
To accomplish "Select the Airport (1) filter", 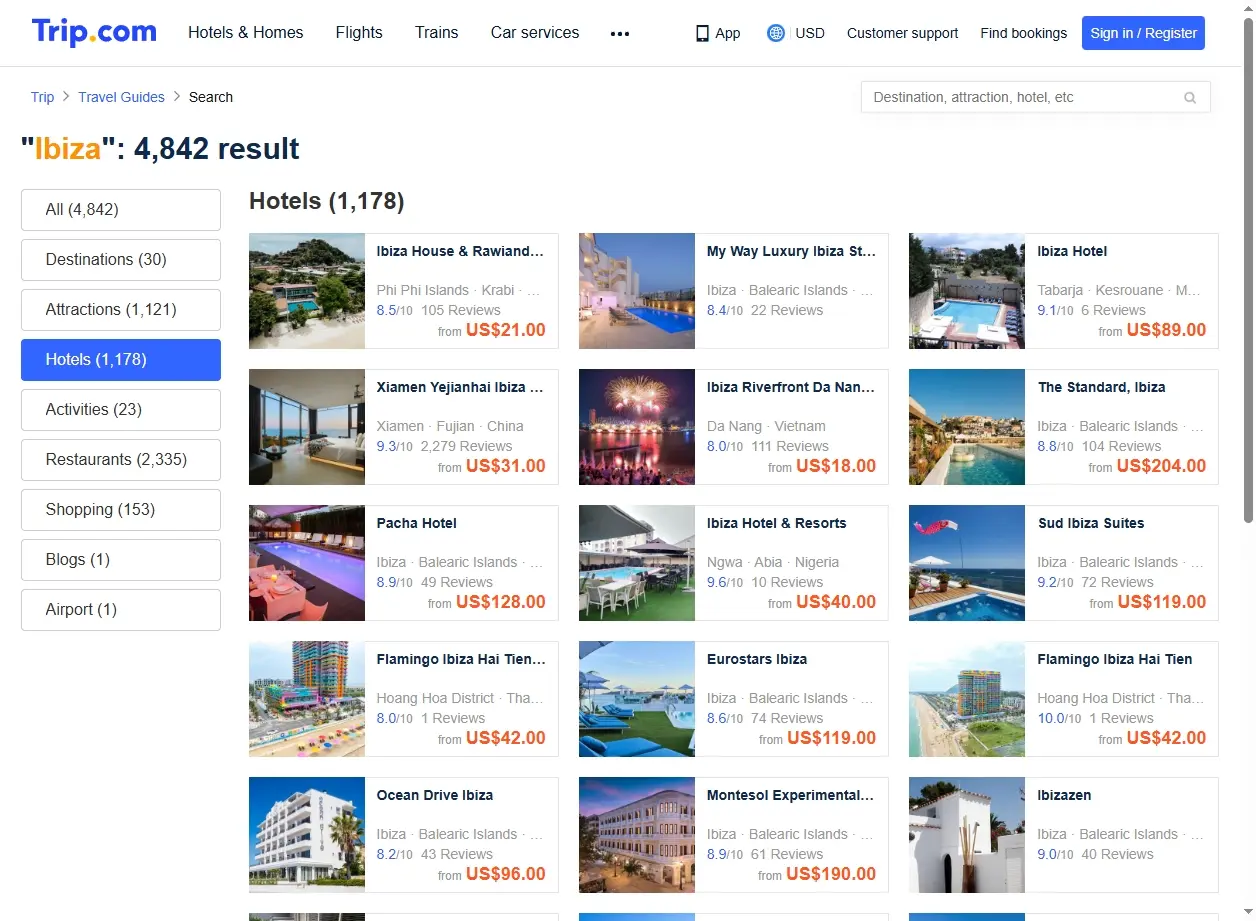I will click(121, 610).
